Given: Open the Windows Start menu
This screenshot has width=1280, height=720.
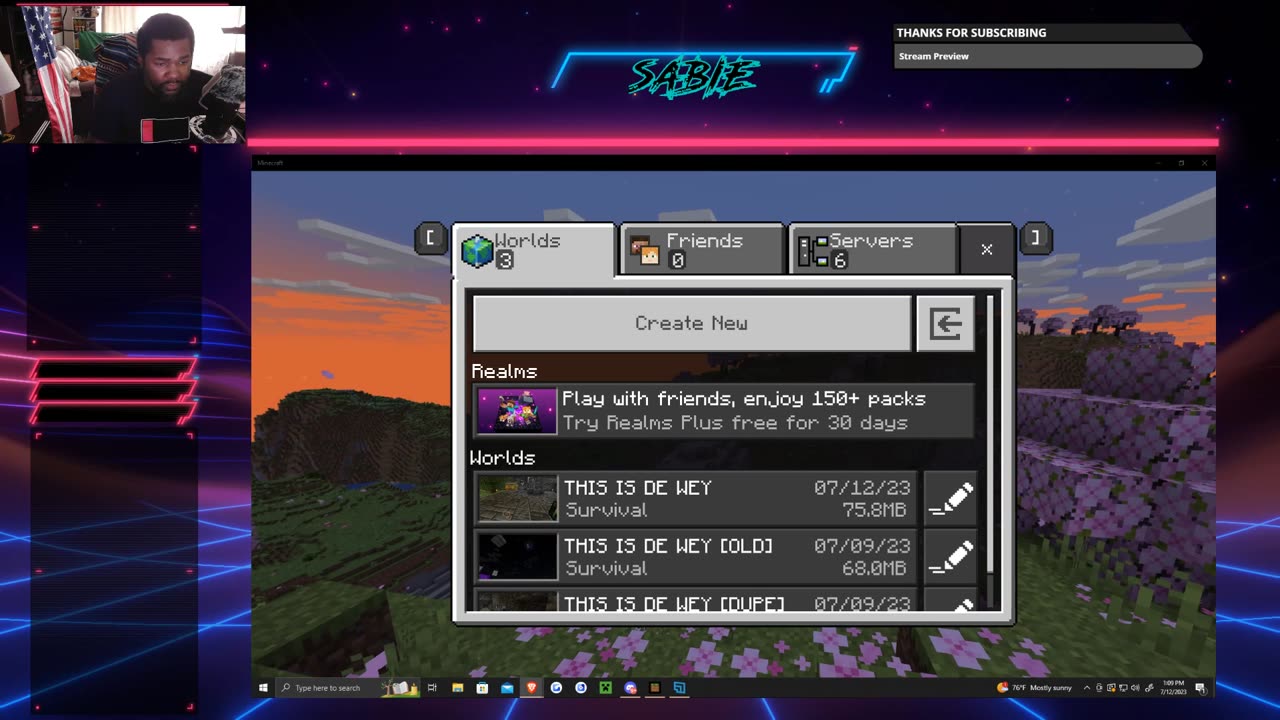Looking at the screenshot, I should (x=263, y=688).
